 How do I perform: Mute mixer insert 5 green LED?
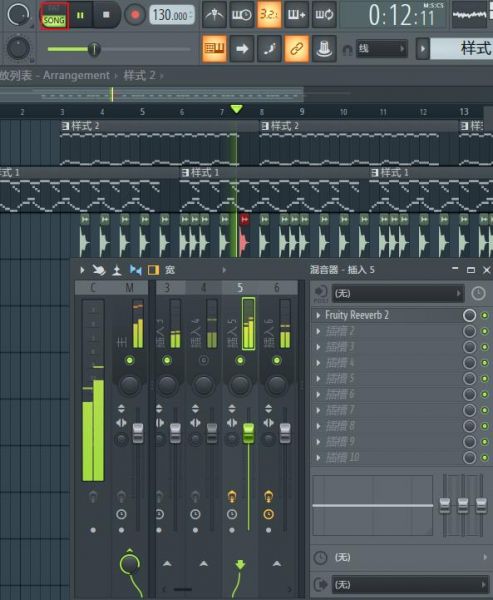[240, 360]
